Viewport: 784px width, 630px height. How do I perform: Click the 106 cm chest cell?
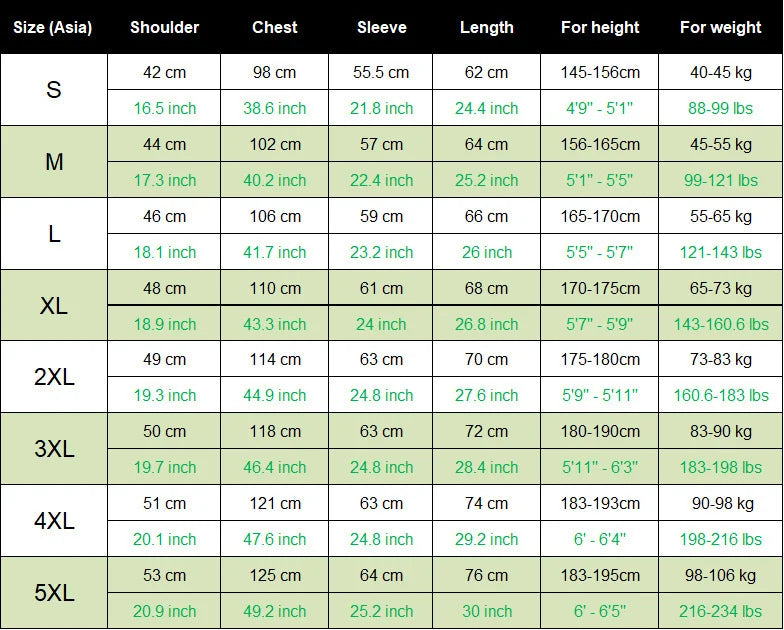point(274,216)
